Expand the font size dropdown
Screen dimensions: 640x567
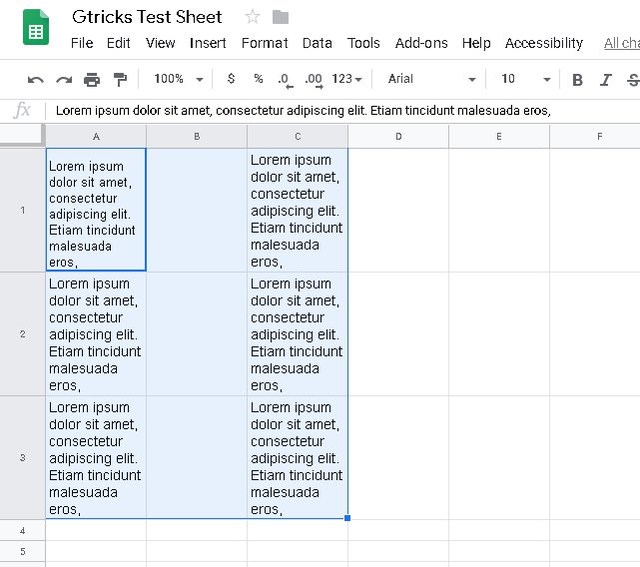pyautogui.click(x=525, y=79)
